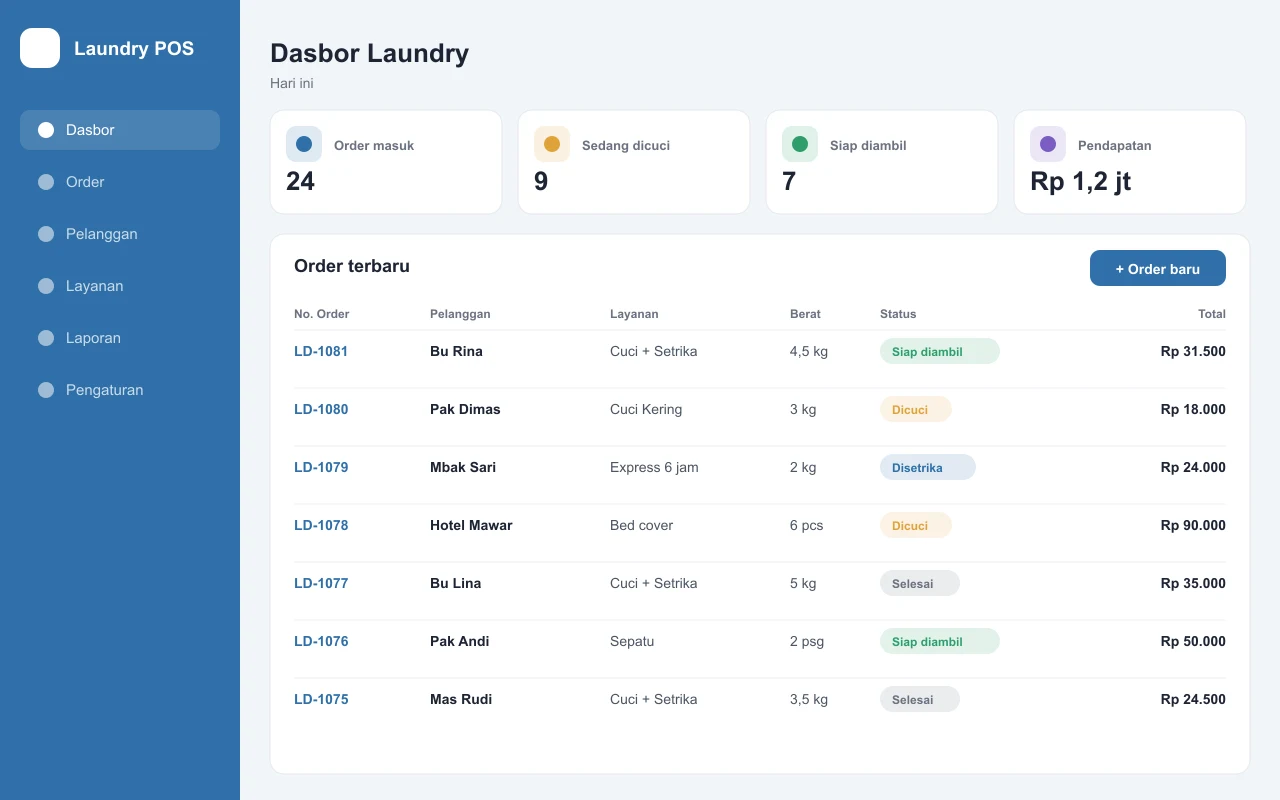Image resolution: width=1280 pixels, height=800 pixels.
Task: Click the Order masuk value 24
Action: [x=300, y=181]
